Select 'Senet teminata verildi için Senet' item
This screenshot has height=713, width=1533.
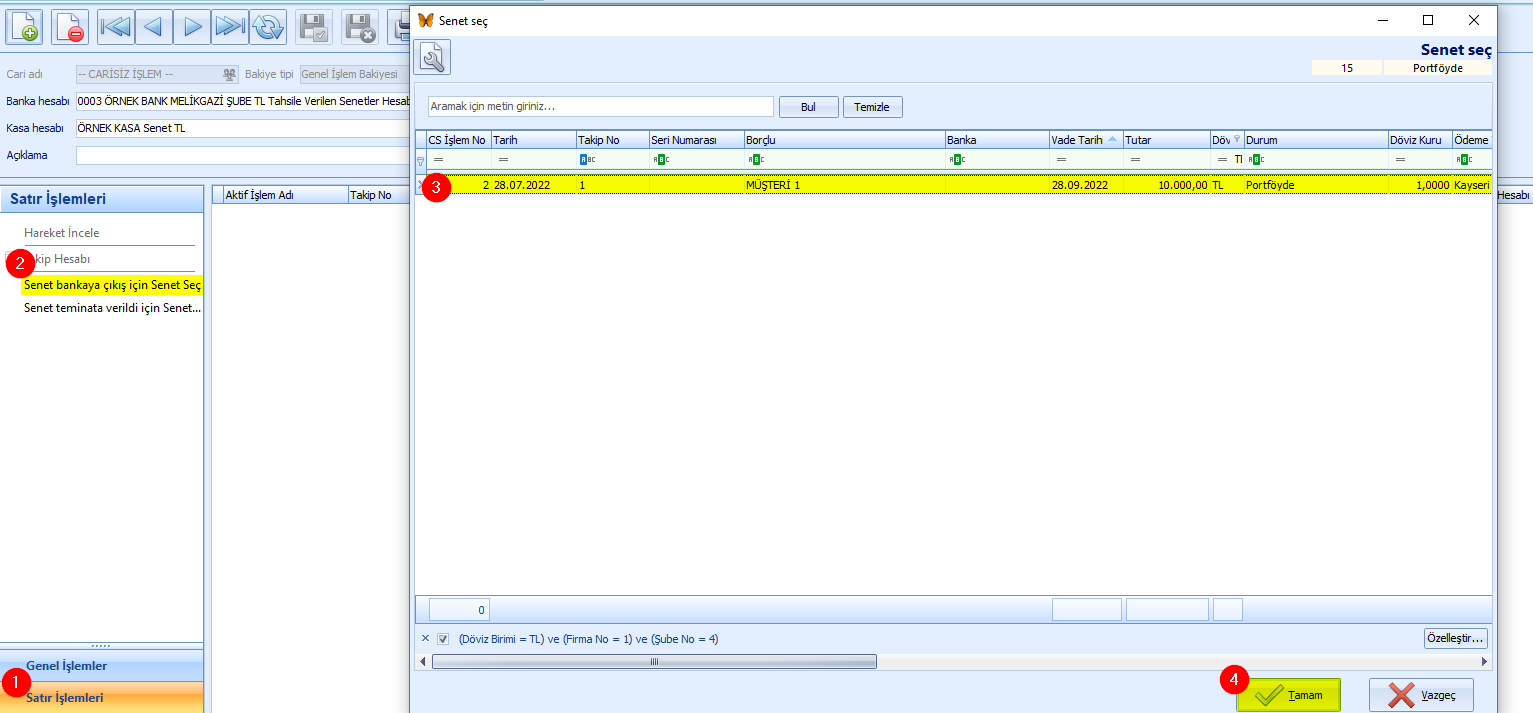(x=112, y=308)
